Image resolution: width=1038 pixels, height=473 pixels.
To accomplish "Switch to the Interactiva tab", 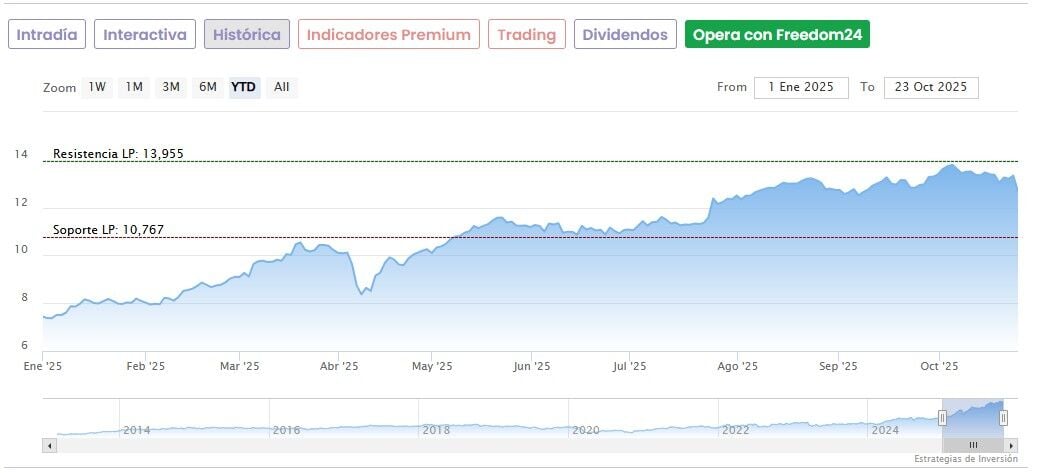I will (x=145, y=35).
